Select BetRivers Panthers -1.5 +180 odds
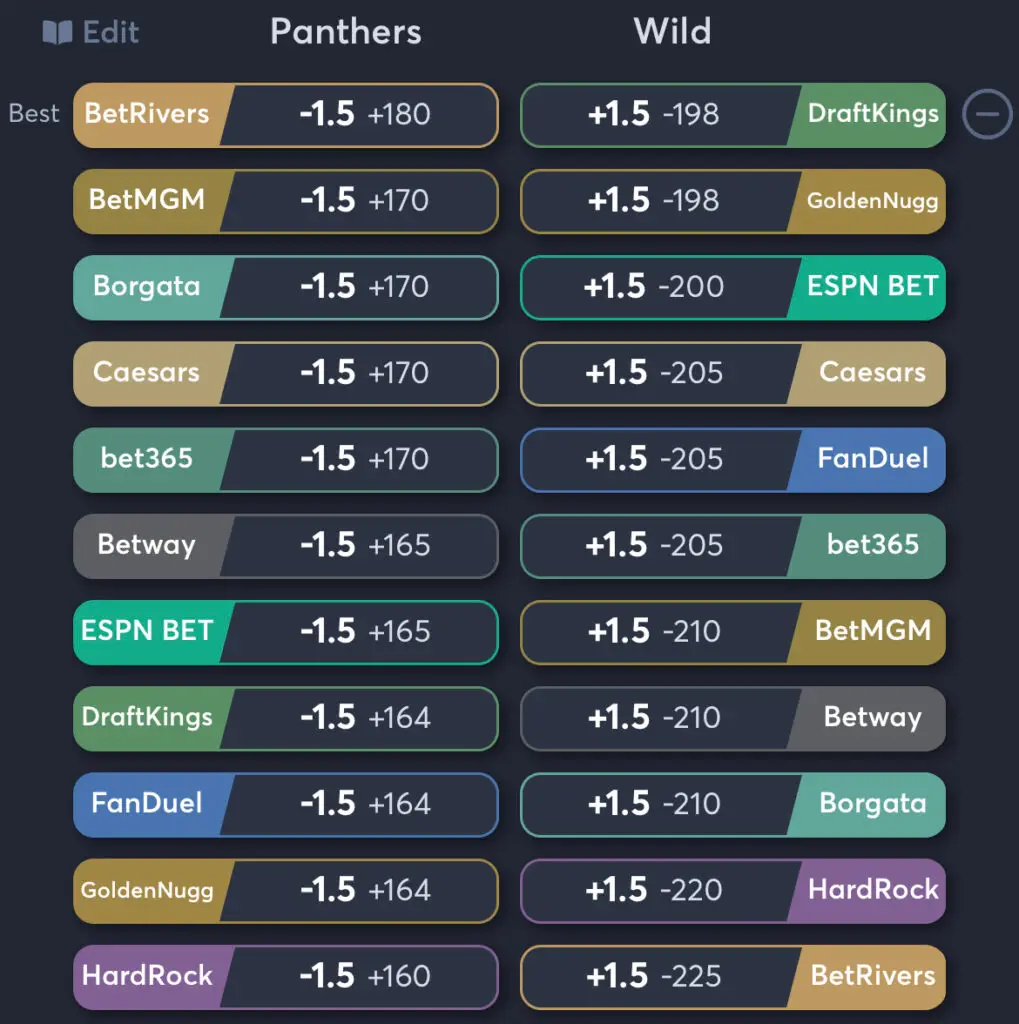This screenshot has height=1024, width=1019. [285, 115]
